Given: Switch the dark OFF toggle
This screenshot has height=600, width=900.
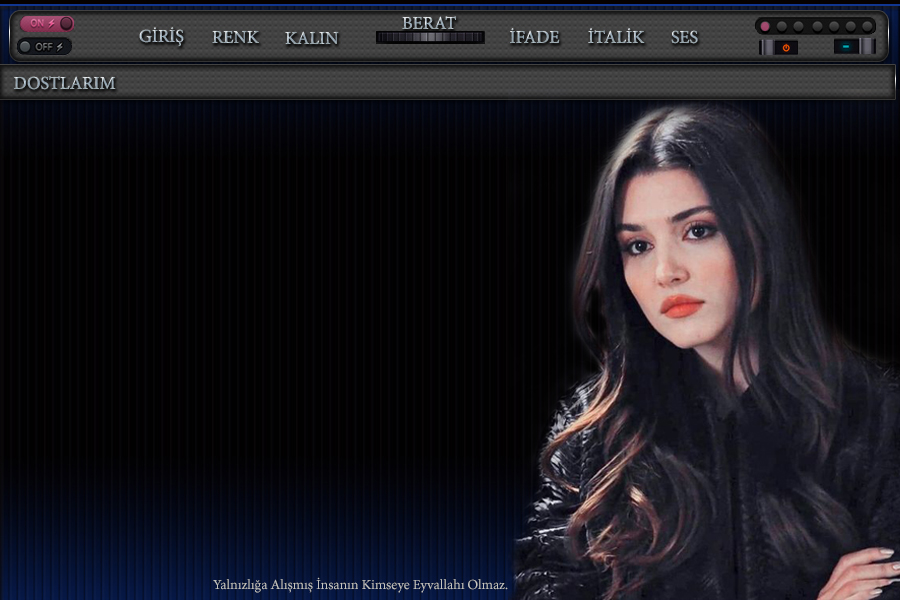Looking at the screenshot, I should click(45, 46).
